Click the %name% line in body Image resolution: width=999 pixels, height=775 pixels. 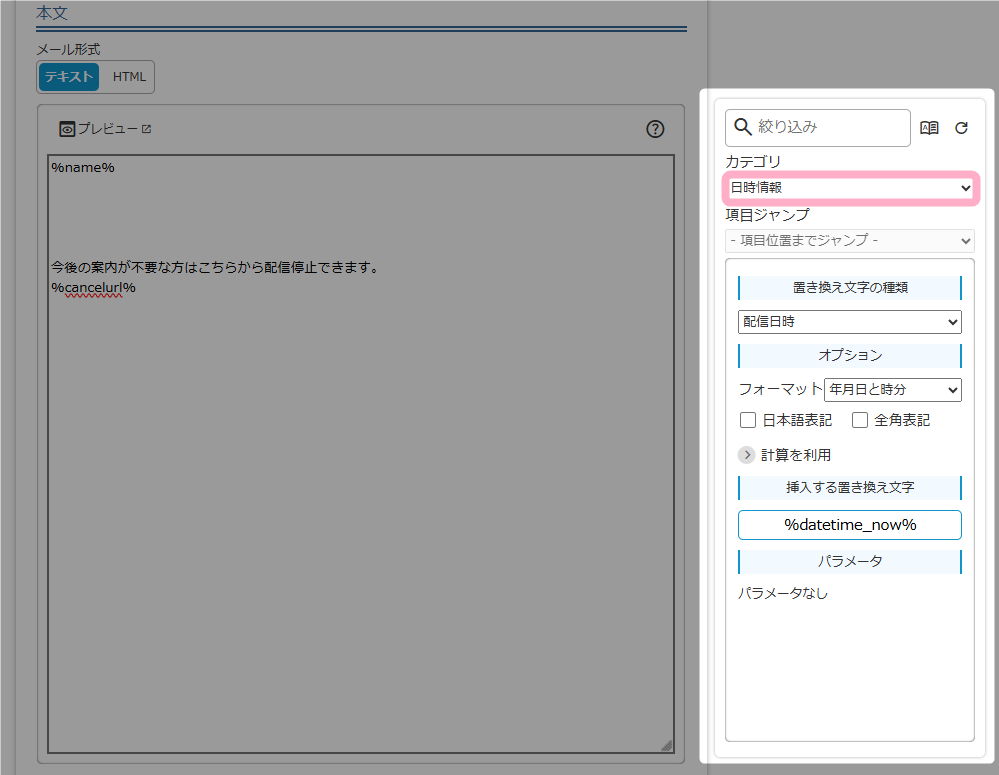pos(83,168)
